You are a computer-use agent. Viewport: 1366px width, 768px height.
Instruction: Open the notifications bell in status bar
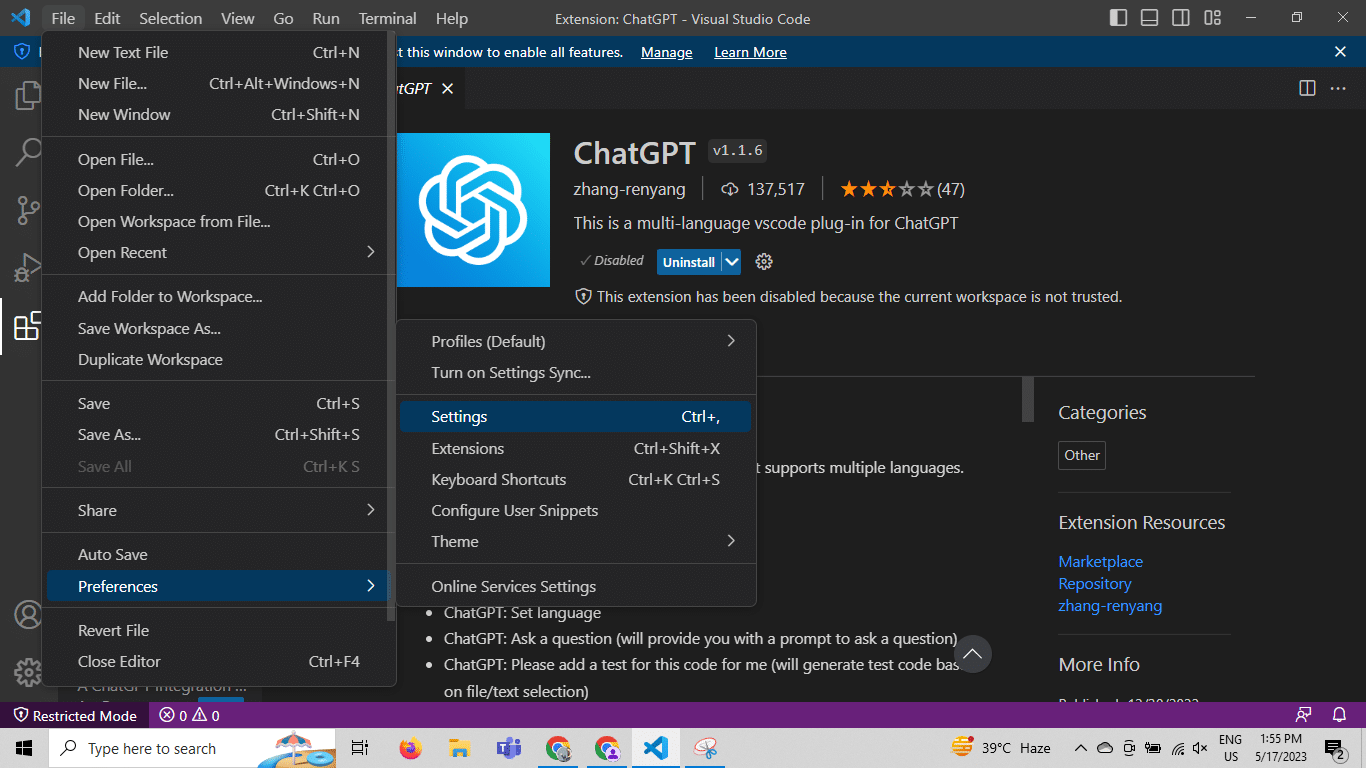click(1339, 715)
